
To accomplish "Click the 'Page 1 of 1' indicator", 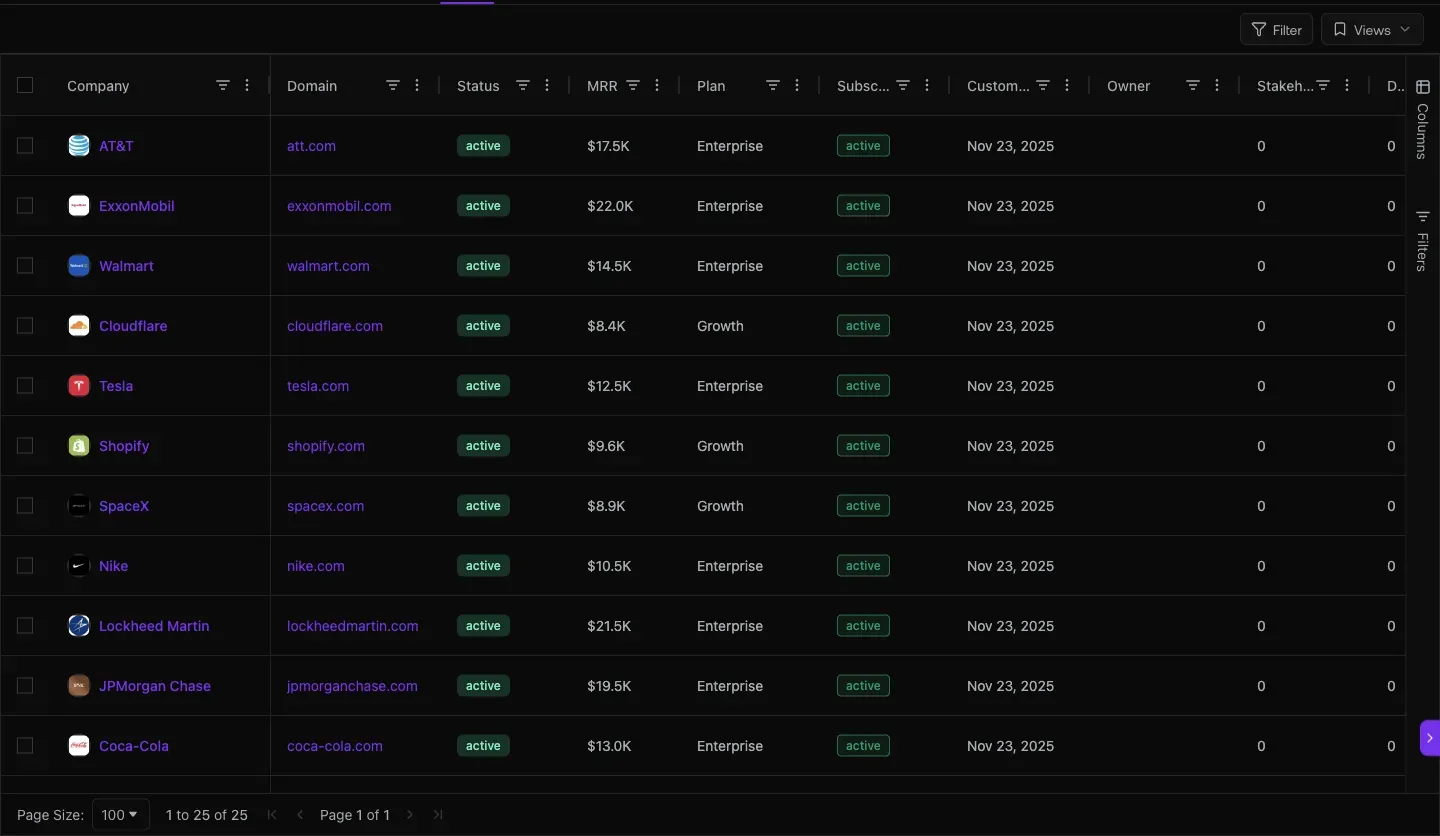I will (x=355, y=815).
